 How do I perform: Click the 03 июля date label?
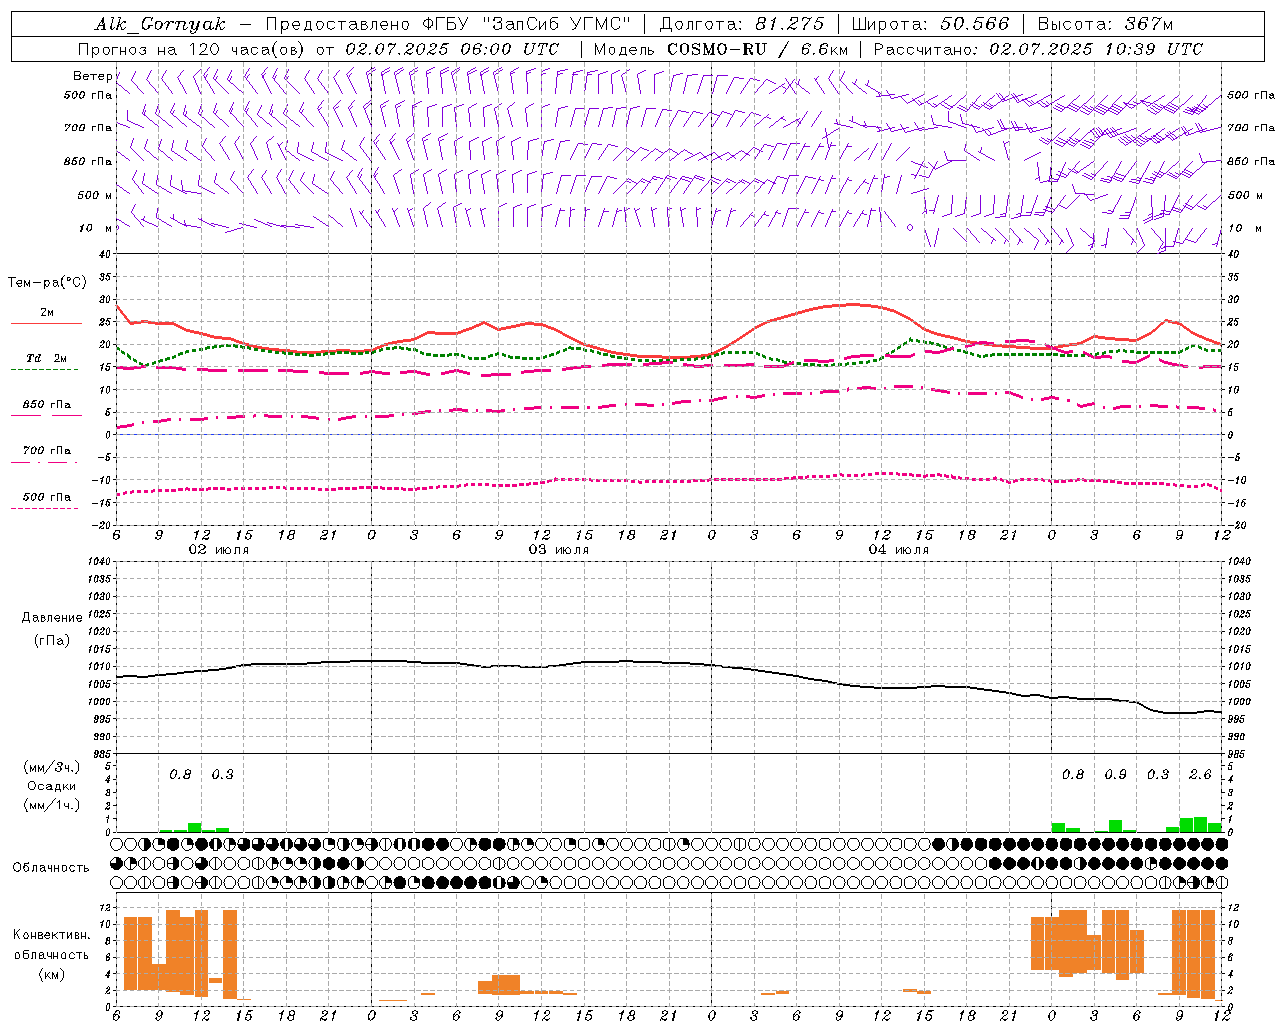tap(559, 550)
